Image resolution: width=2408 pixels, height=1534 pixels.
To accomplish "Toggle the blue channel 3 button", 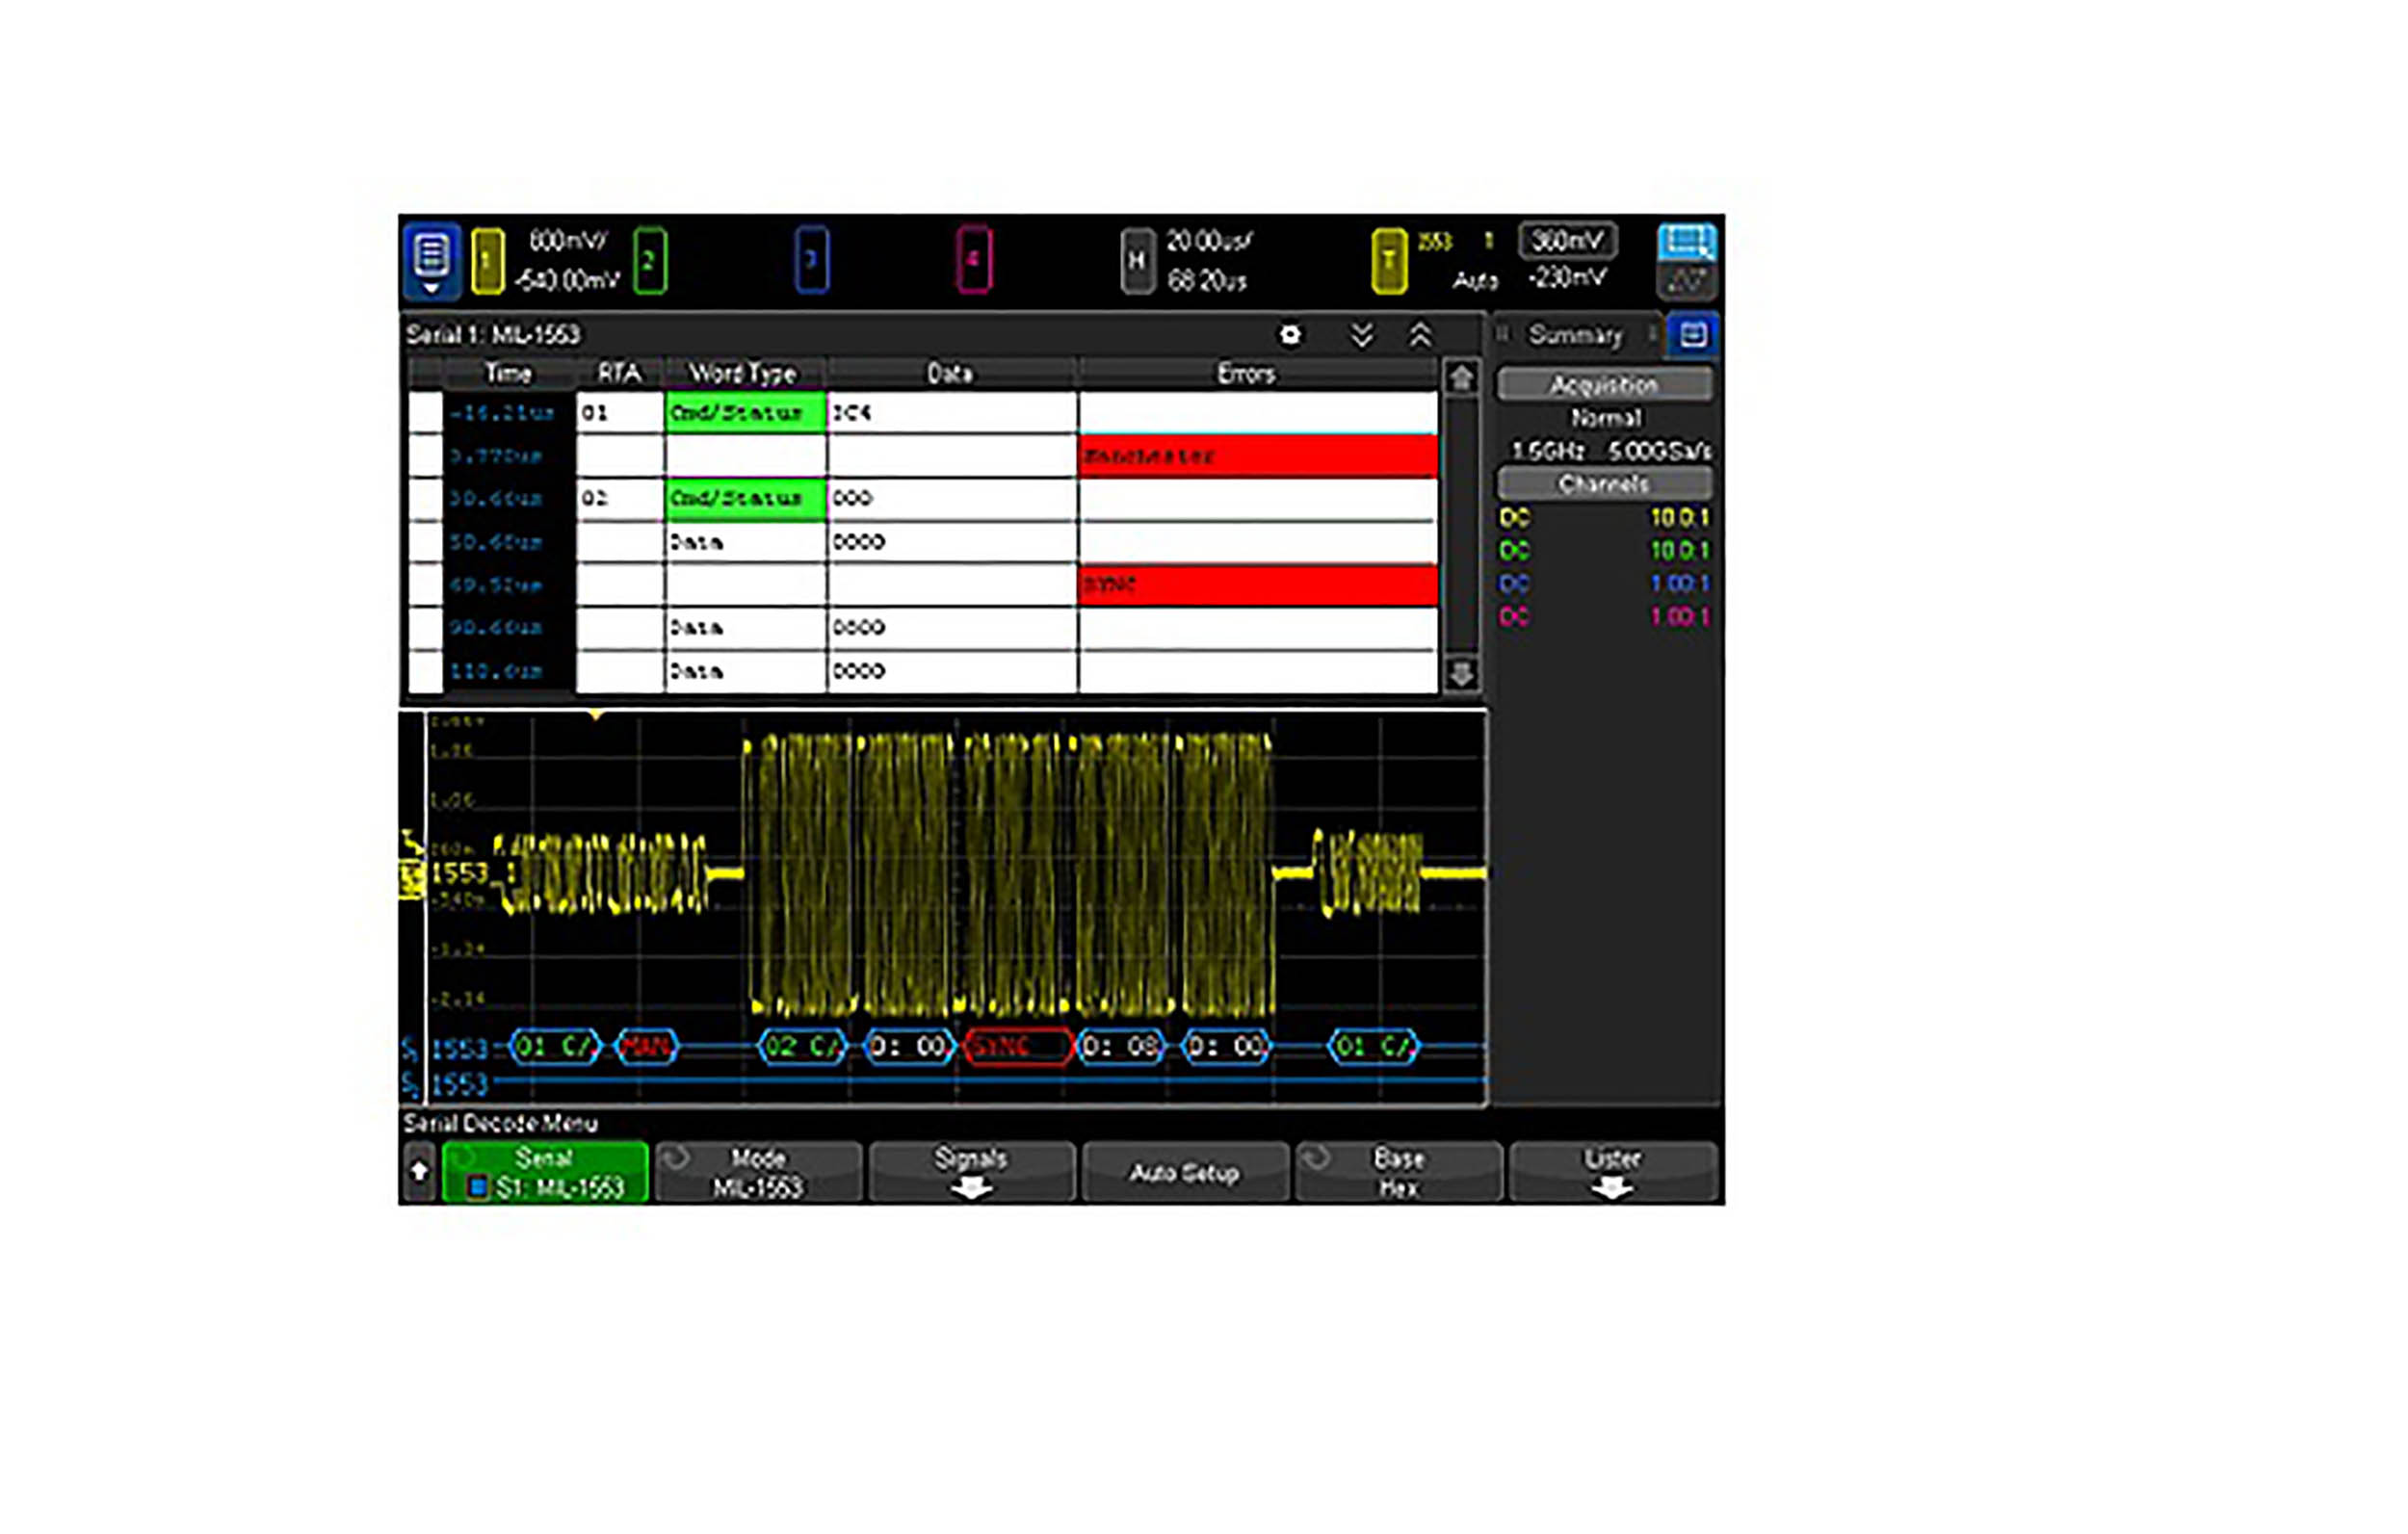I will coord(811,260).
